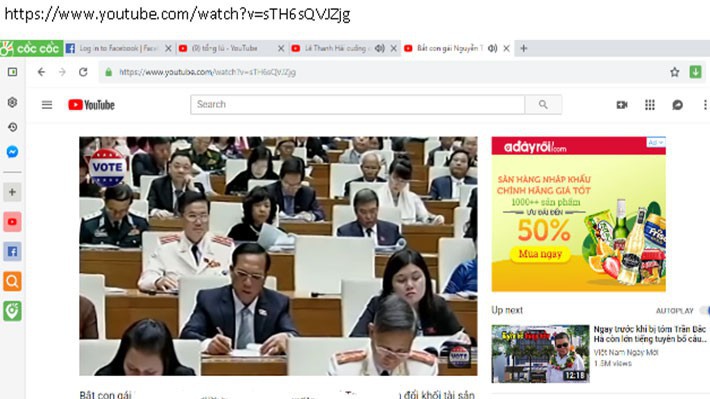This screenshot has height=399, width=710.
Task: Click the VOTE badge on the video
Action: click(x=107, y=167)
